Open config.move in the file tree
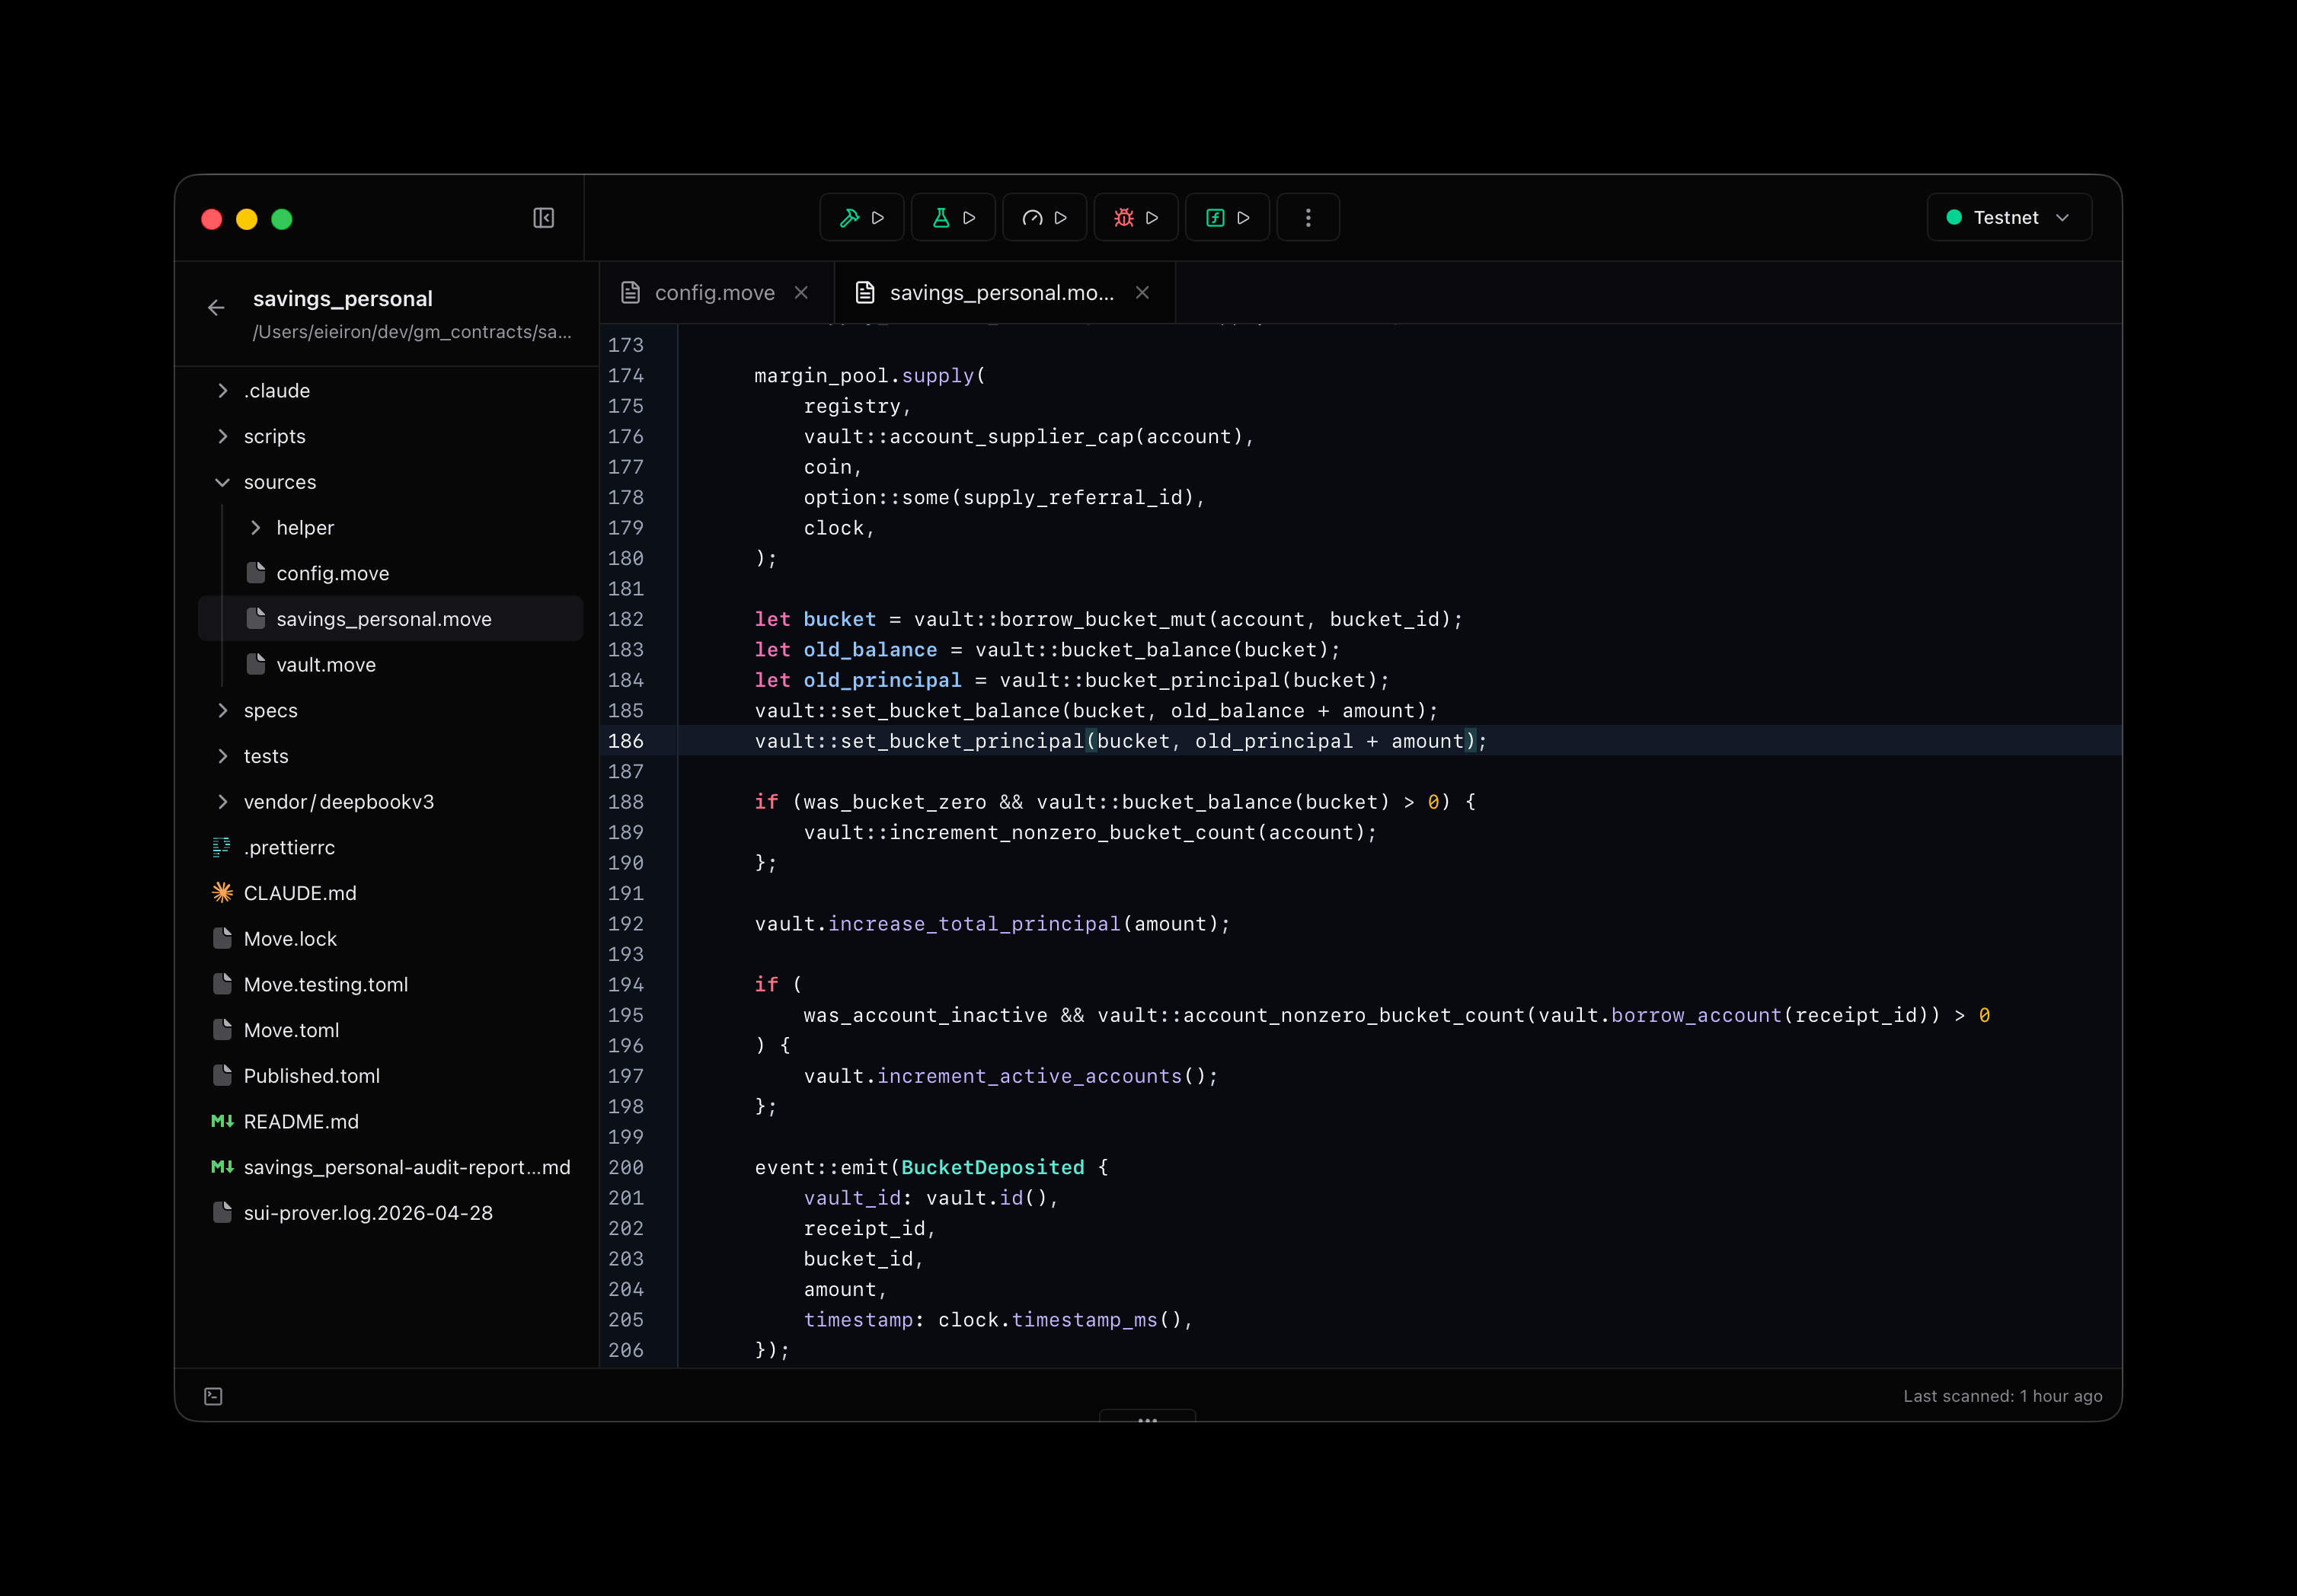The image size is (2297, 1596). click(x=390, y=574)
